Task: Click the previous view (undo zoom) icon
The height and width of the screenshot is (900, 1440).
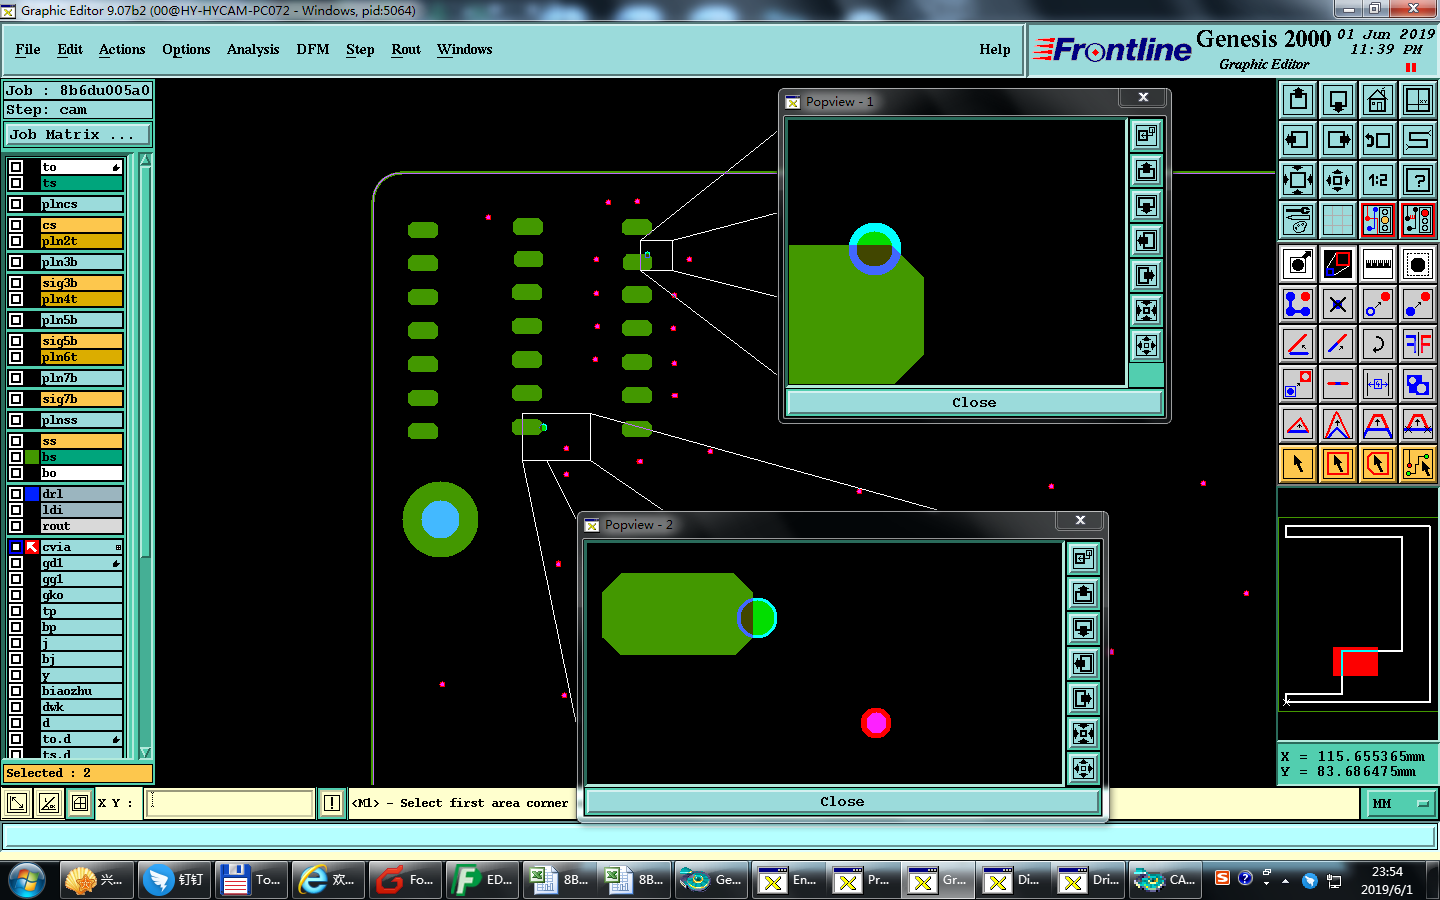Action: pos(1378,140)
